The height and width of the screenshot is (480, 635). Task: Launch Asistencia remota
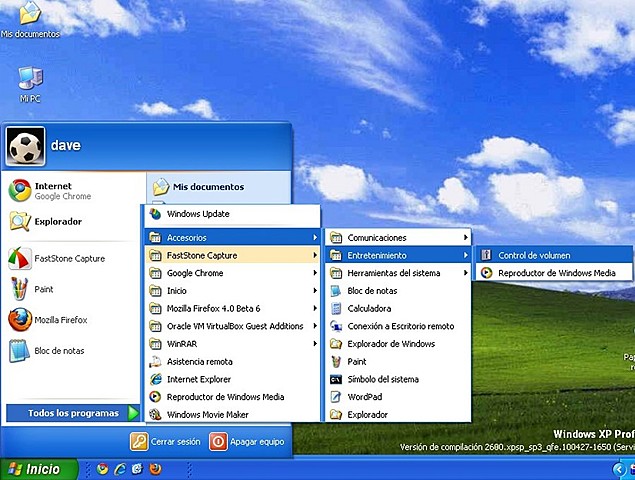click(x=232, y=362)
